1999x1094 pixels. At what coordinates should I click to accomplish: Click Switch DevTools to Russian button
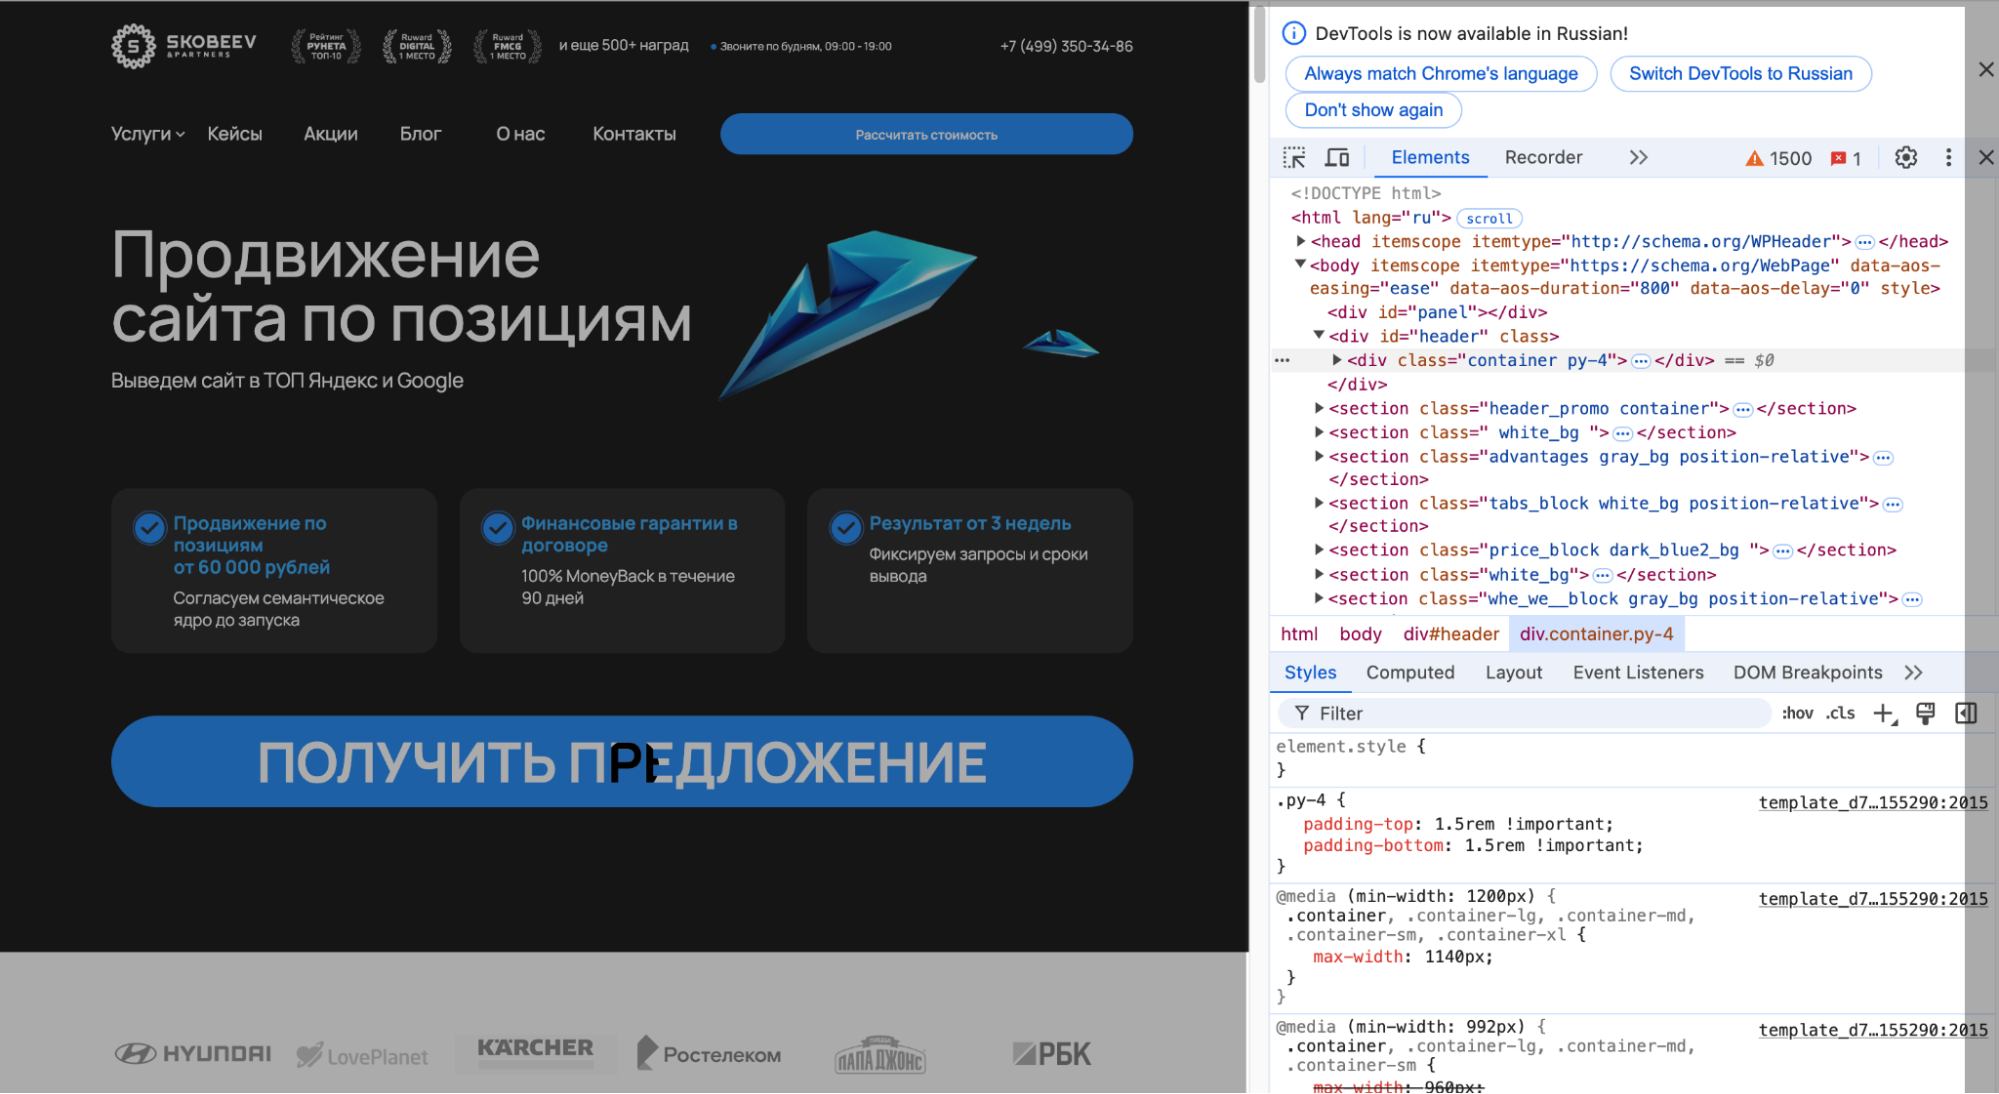pyautogui.click(x=1740, y=73)
